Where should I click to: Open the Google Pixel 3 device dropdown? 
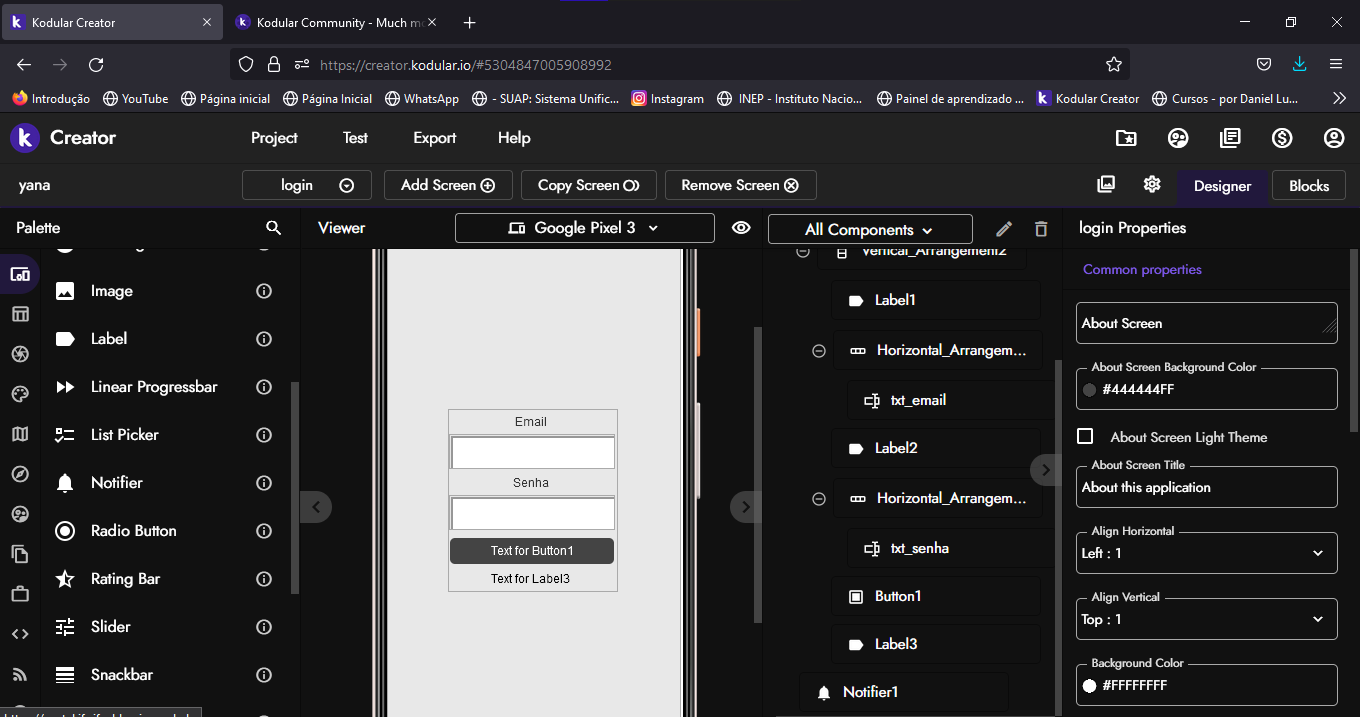(x=584, y=228)
